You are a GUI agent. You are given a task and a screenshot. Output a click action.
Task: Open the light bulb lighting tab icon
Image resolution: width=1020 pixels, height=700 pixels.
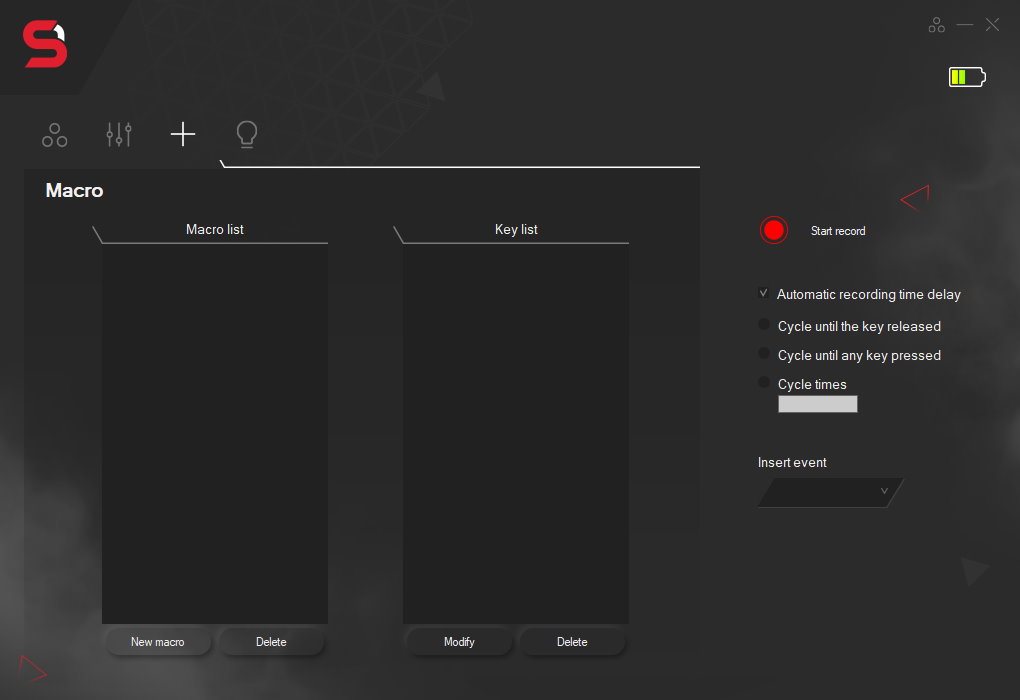click(x=246, y=134)
